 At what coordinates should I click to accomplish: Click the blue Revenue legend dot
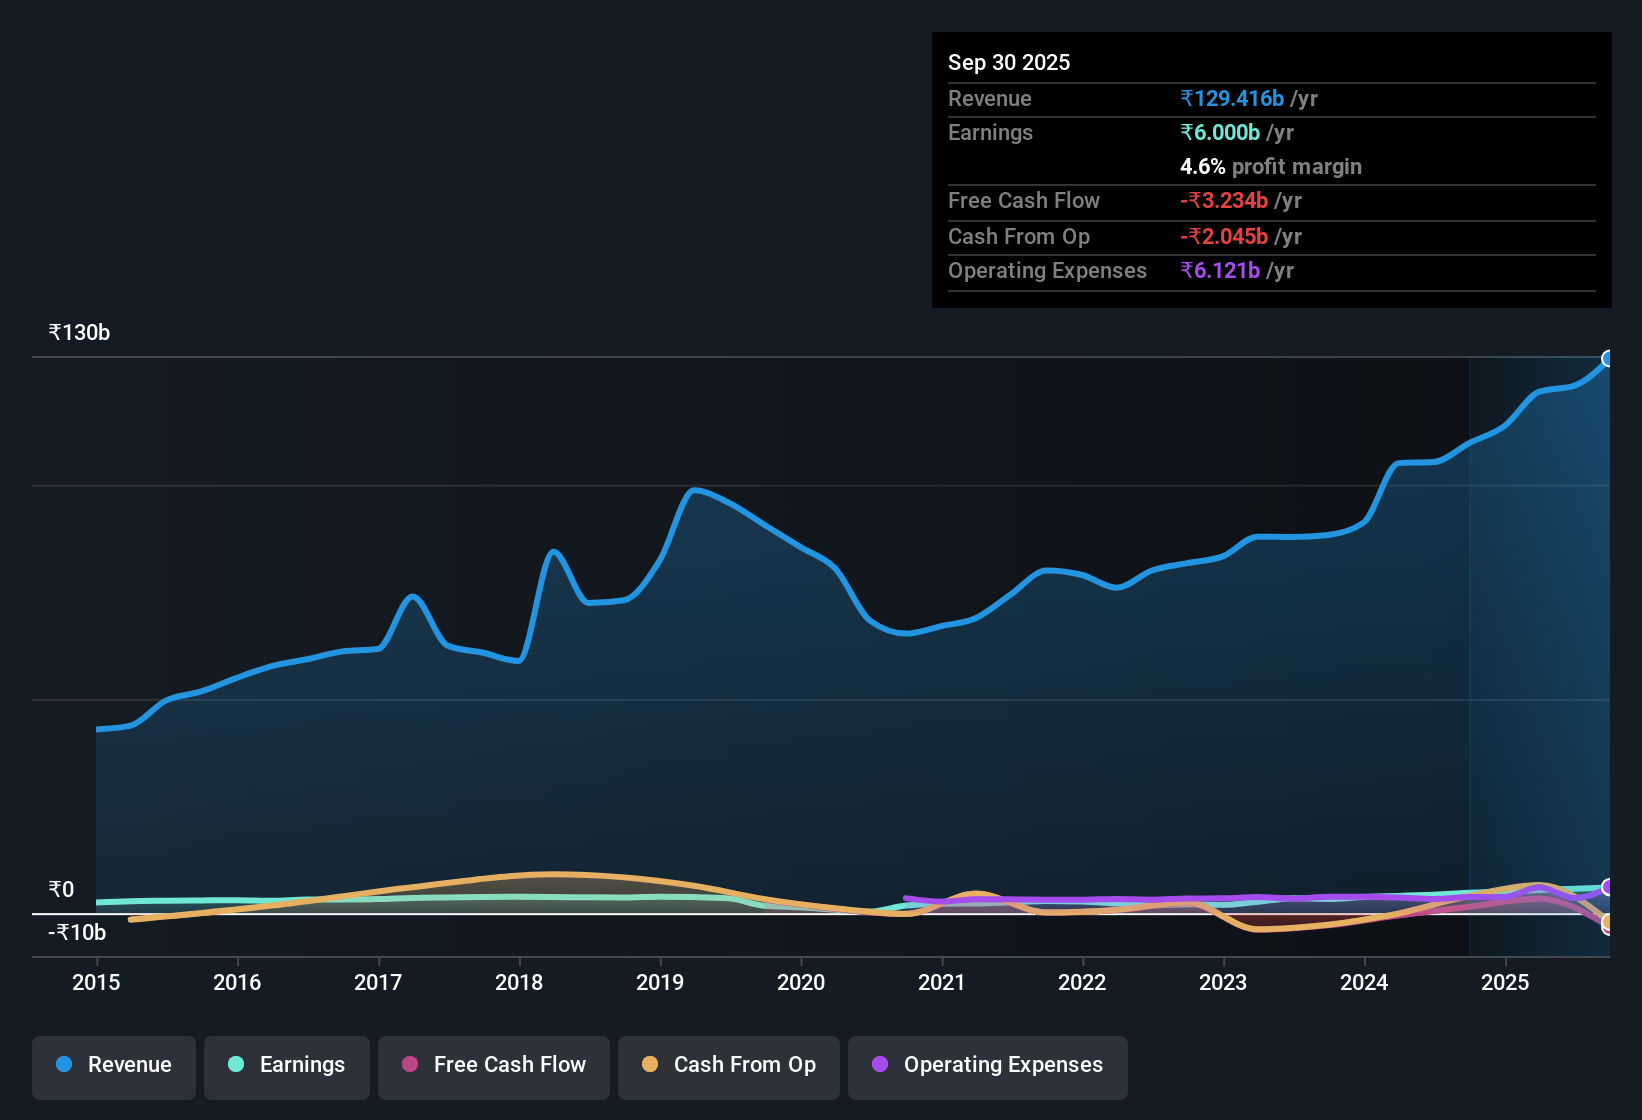[x=62, y=1065]
